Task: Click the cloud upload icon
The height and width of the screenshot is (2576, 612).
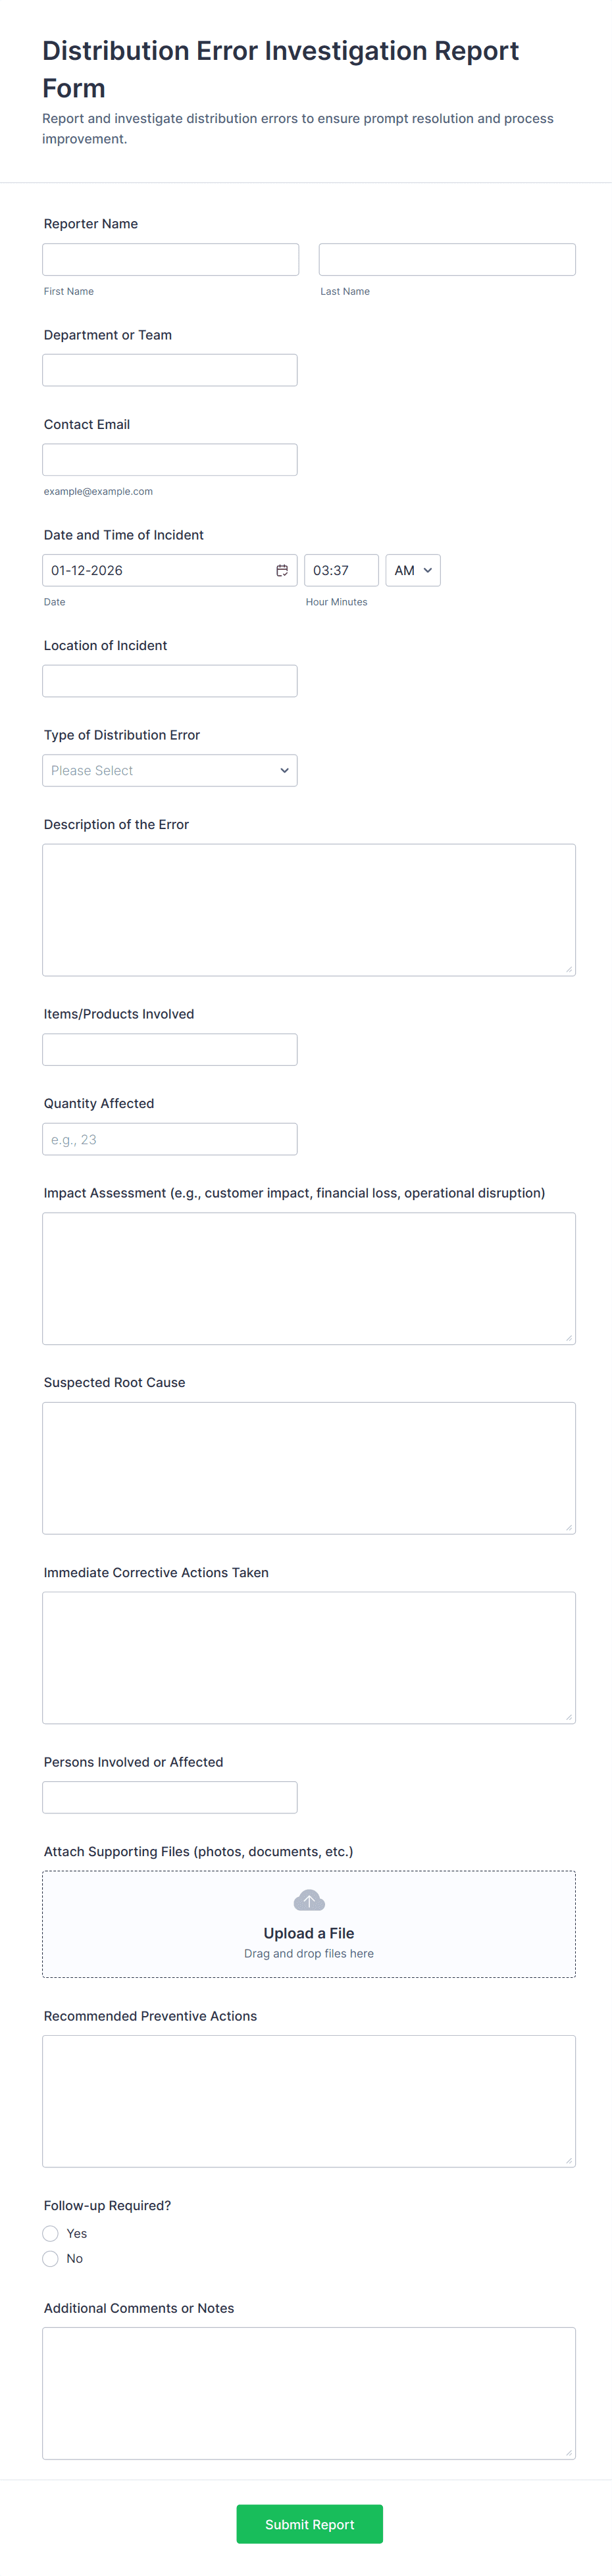Action: pyautogui.click(x=309, y=1899)
